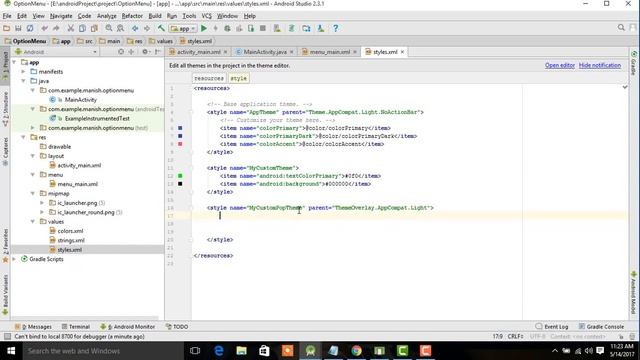Click the Debug app bug icon
This screenshot has width=640, height=360.
tap(227, 28)
